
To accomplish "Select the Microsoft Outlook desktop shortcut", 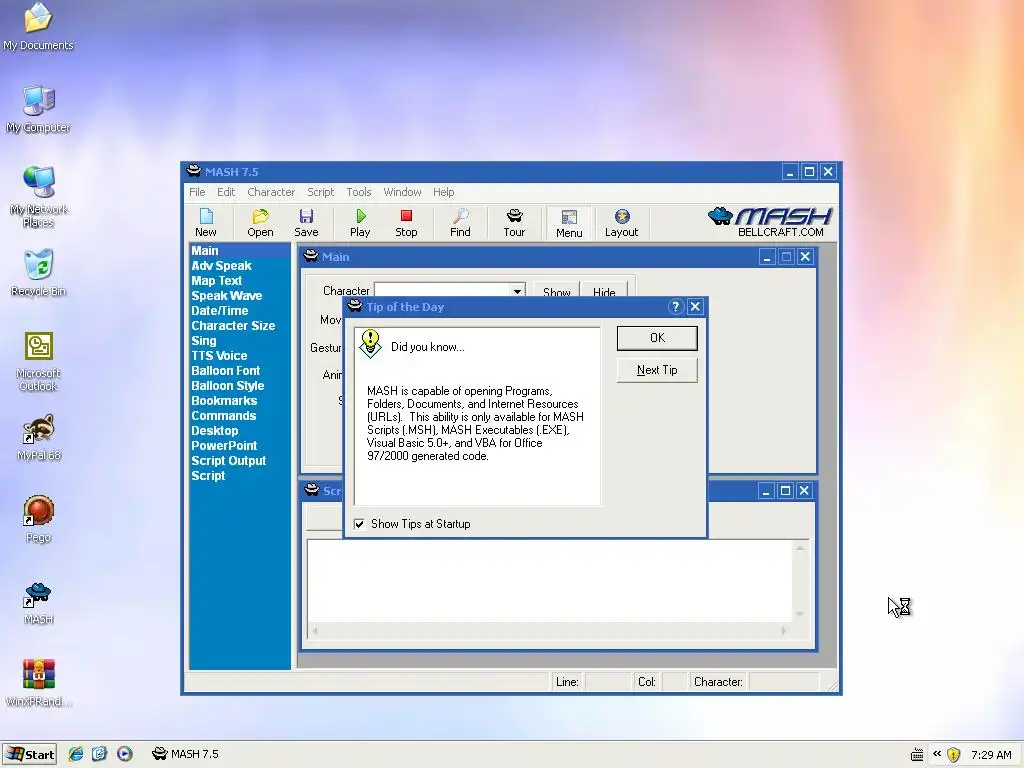I will [x=38, y=362].
